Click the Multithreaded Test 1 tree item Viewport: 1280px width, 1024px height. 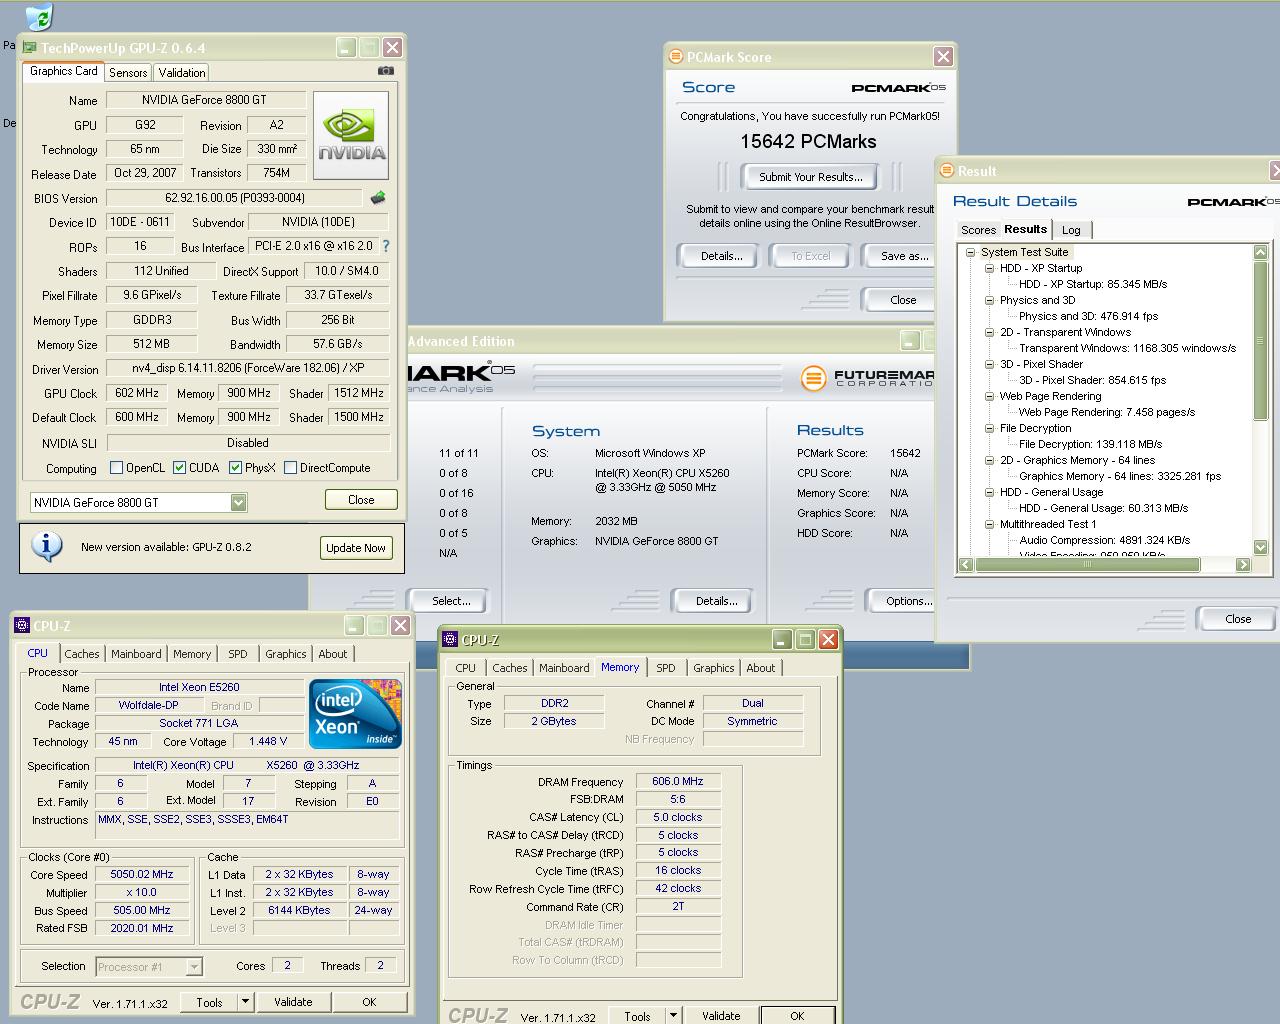click(1048, 524)
